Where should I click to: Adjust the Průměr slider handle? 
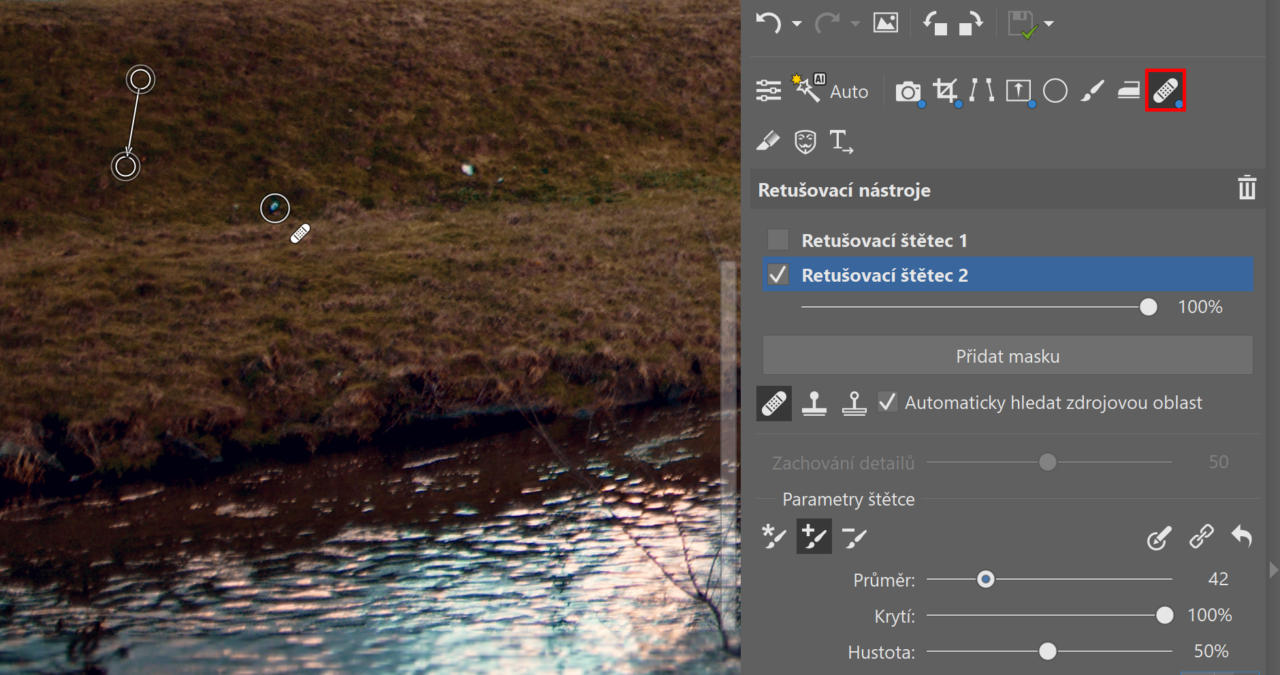click(x=986, y=579)
